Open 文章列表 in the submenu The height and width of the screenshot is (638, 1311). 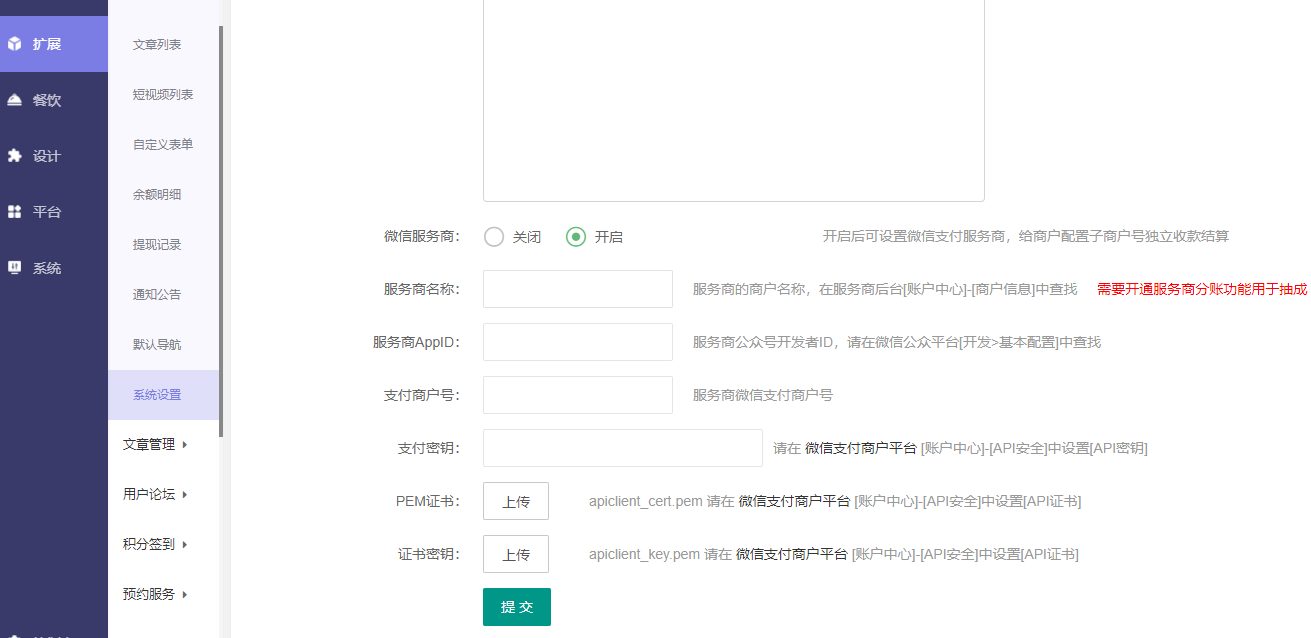point(157,45)
